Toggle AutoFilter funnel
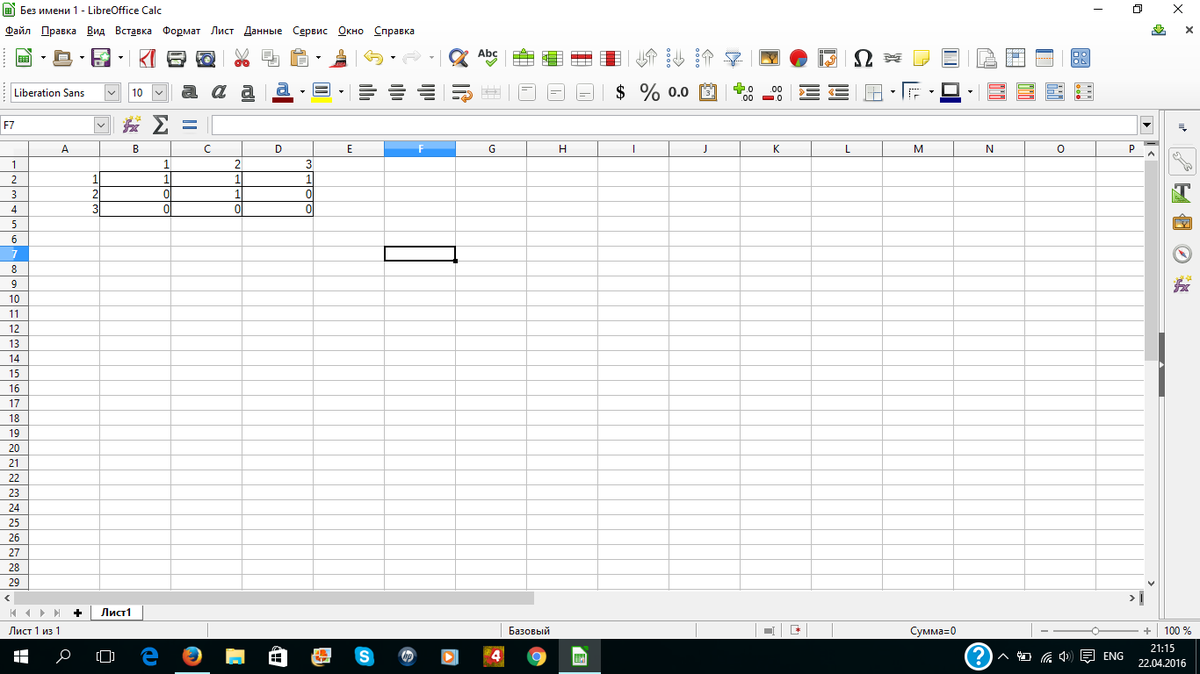Image resolution: width=1200 pixels, height=674 pixels. pyautogui.click(x=733, y=58)
